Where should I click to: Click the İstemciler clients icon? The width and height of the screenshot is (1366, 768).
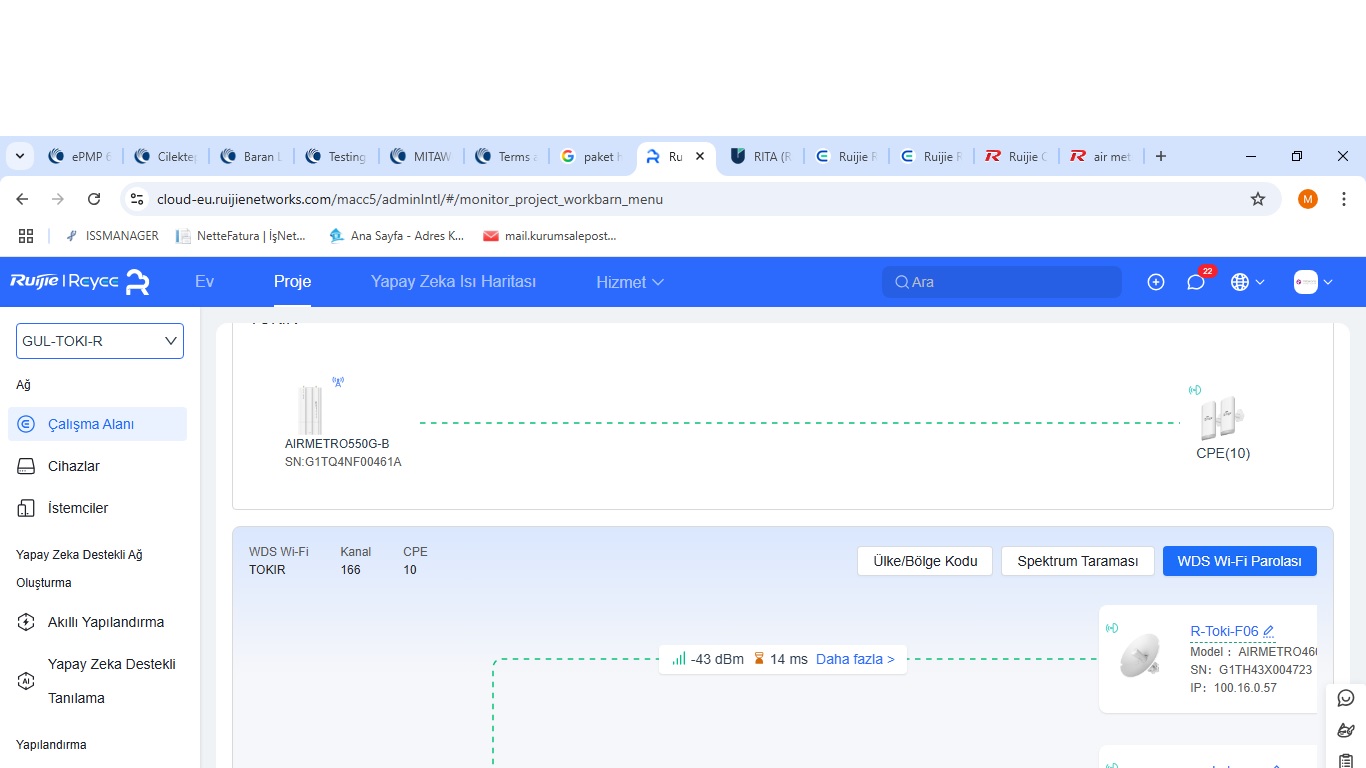coord(27,508)
